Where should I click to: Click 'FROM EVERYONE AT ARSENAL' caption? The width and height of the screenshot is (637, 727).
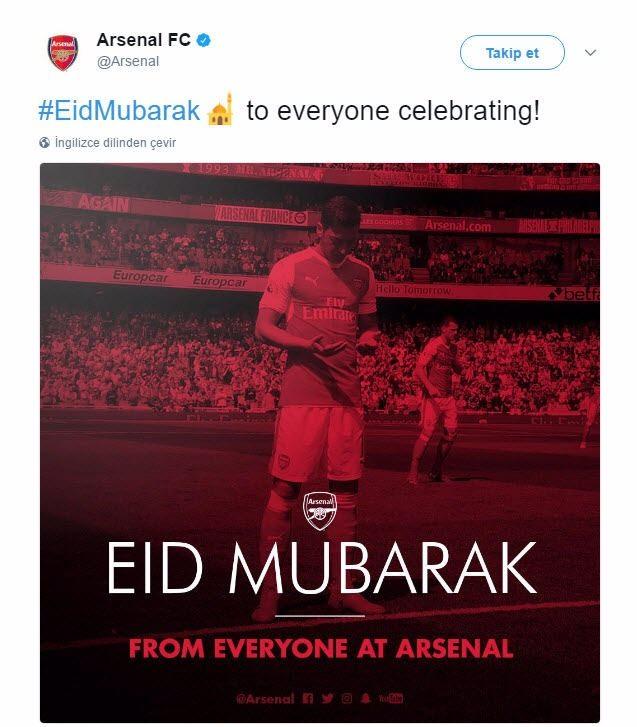(x=321, y=648)
